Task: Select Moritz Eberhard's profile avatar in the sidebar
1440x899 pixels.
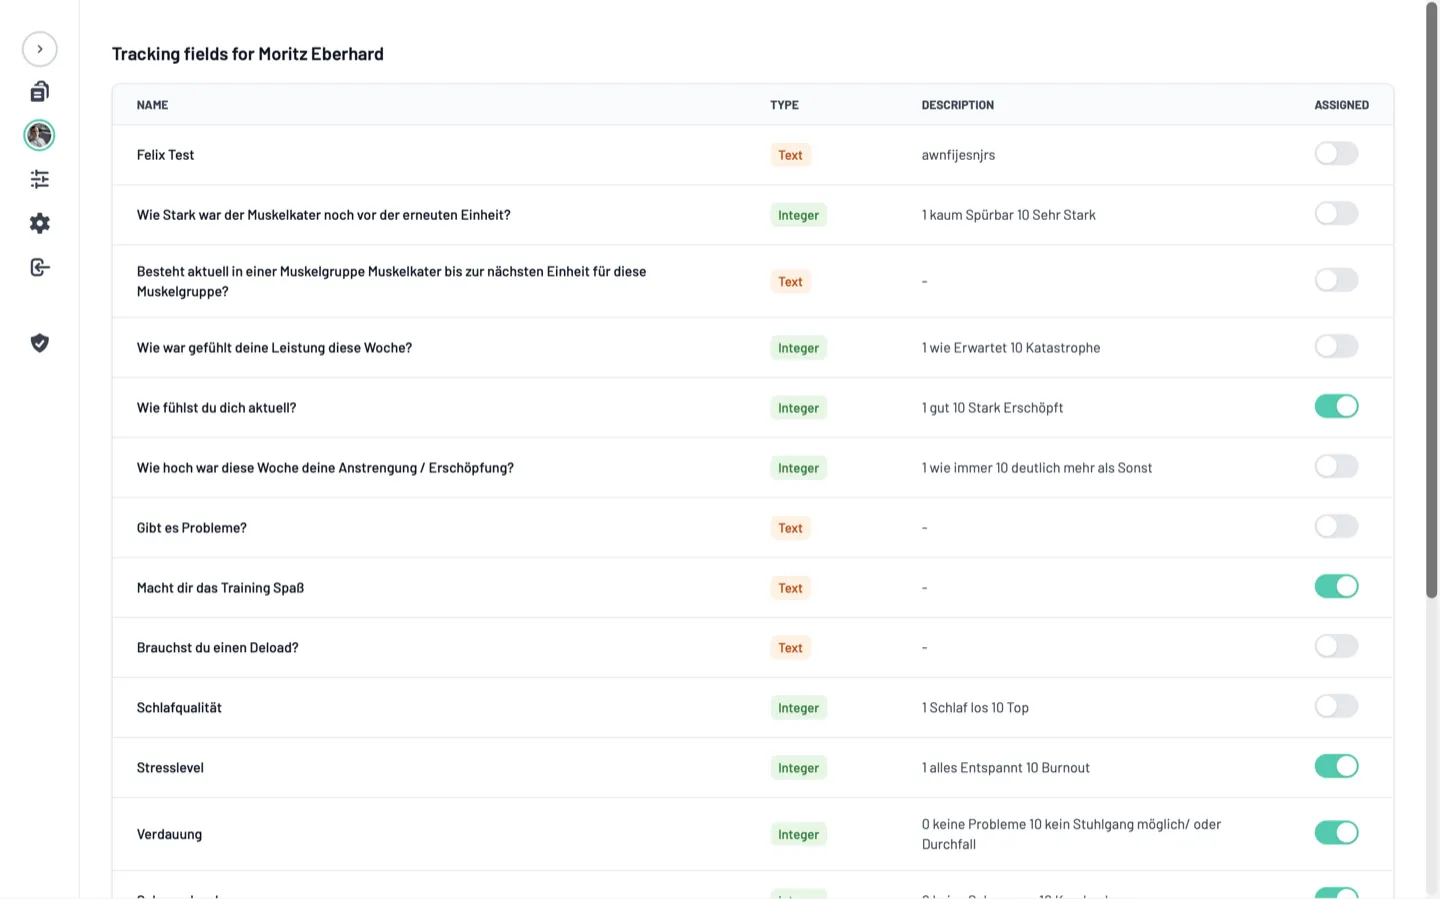Action: point(39,135)
